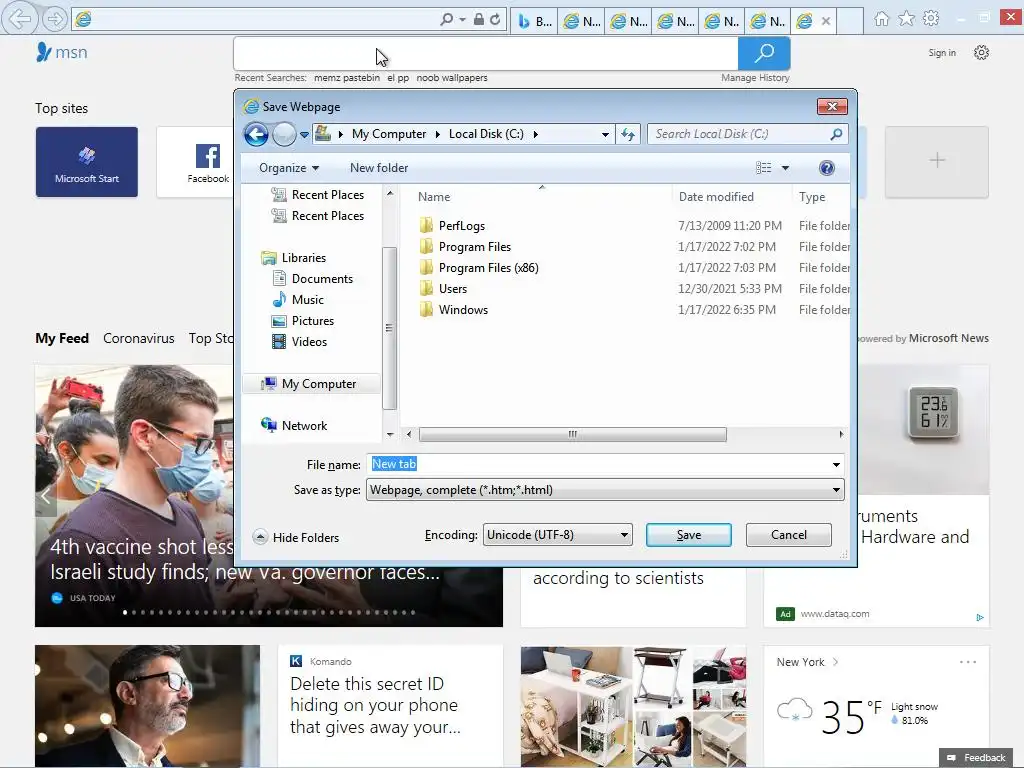Click the MSN search button
The width and height of the screenshot is (1024, 768).
764,54
